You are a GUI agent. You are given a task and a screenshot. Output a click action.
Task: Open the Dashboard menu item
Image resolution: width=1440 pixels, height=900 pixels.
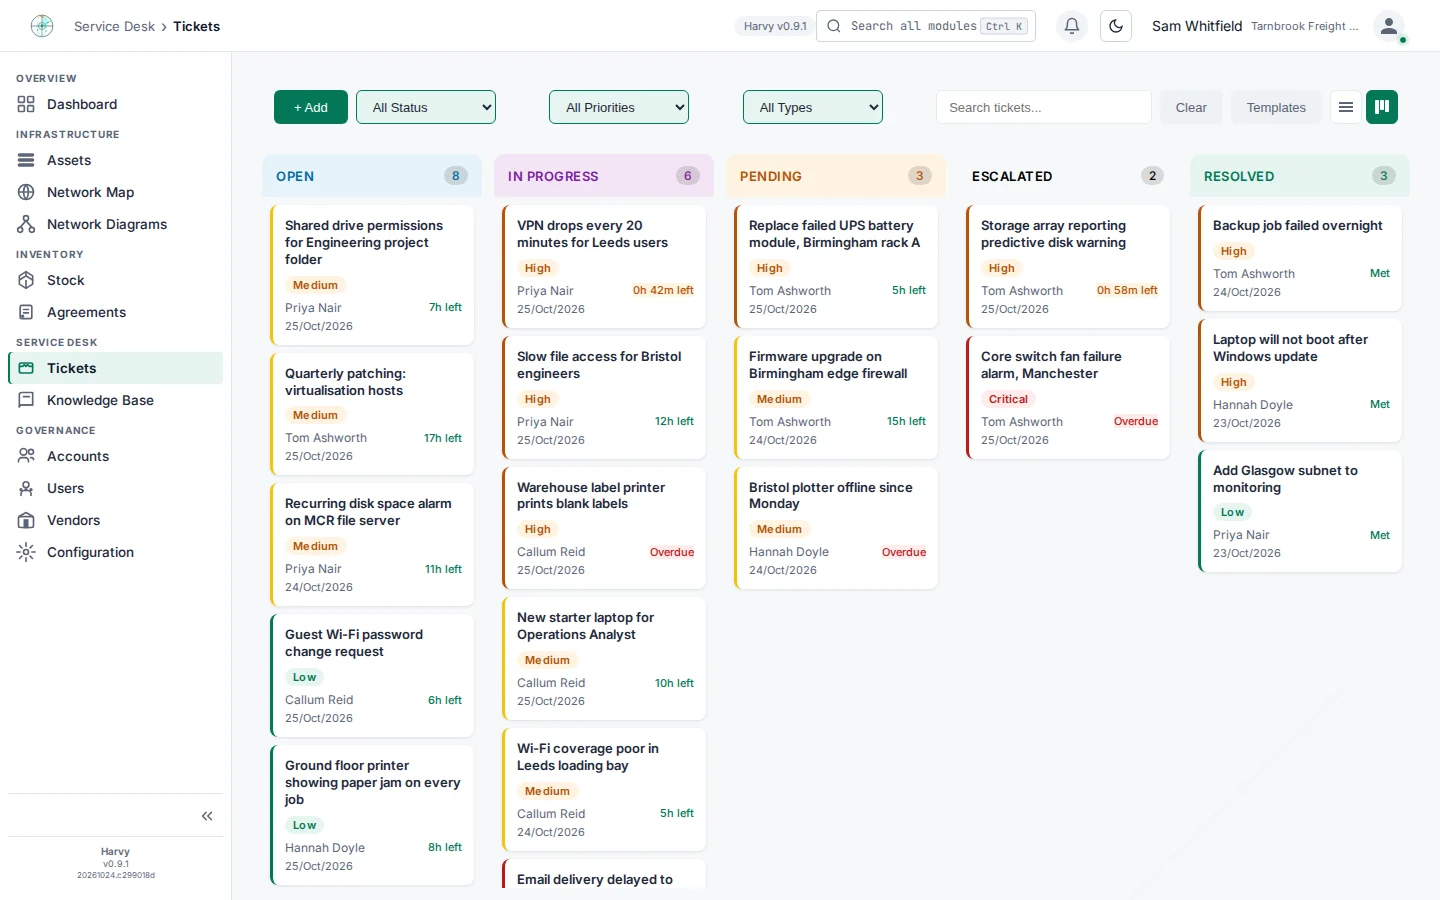pos(116,104)
